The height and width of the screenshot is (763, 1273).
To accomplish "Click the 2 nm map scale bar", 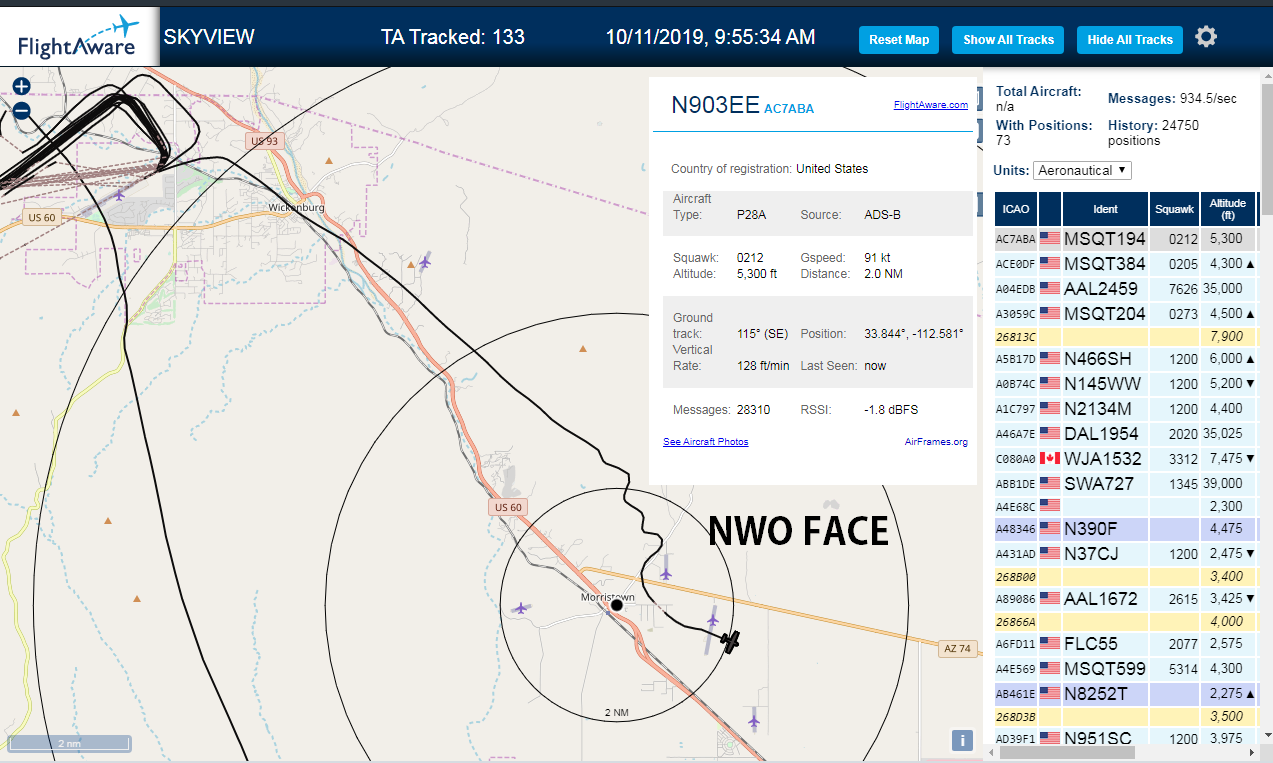I will point(69,743).
